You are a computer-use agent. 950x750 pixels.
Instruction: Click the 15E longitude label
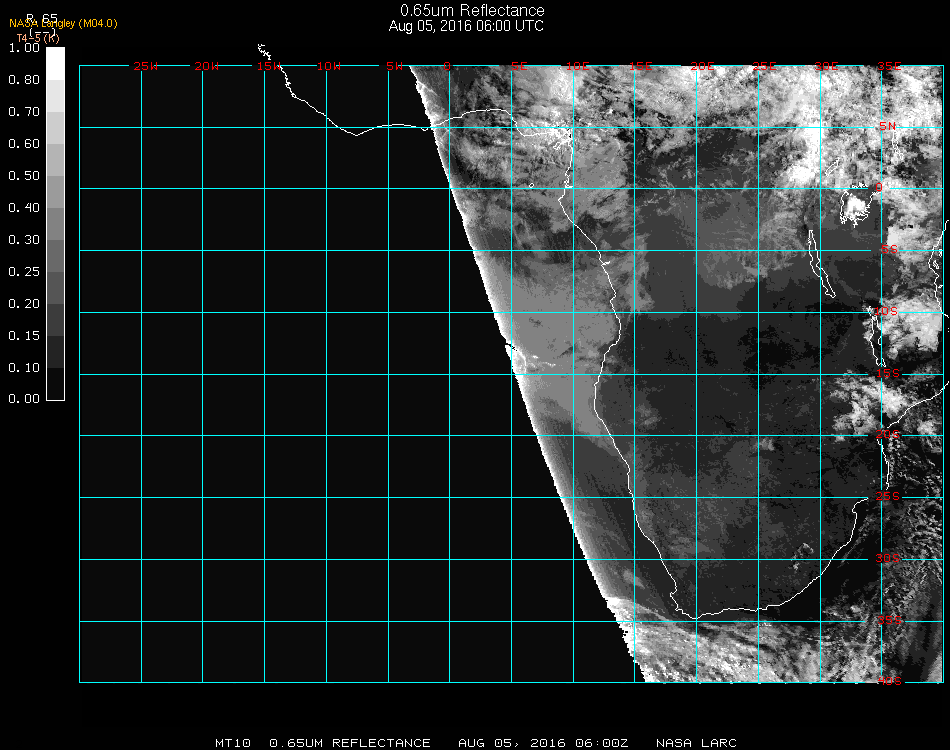(641, 67)
